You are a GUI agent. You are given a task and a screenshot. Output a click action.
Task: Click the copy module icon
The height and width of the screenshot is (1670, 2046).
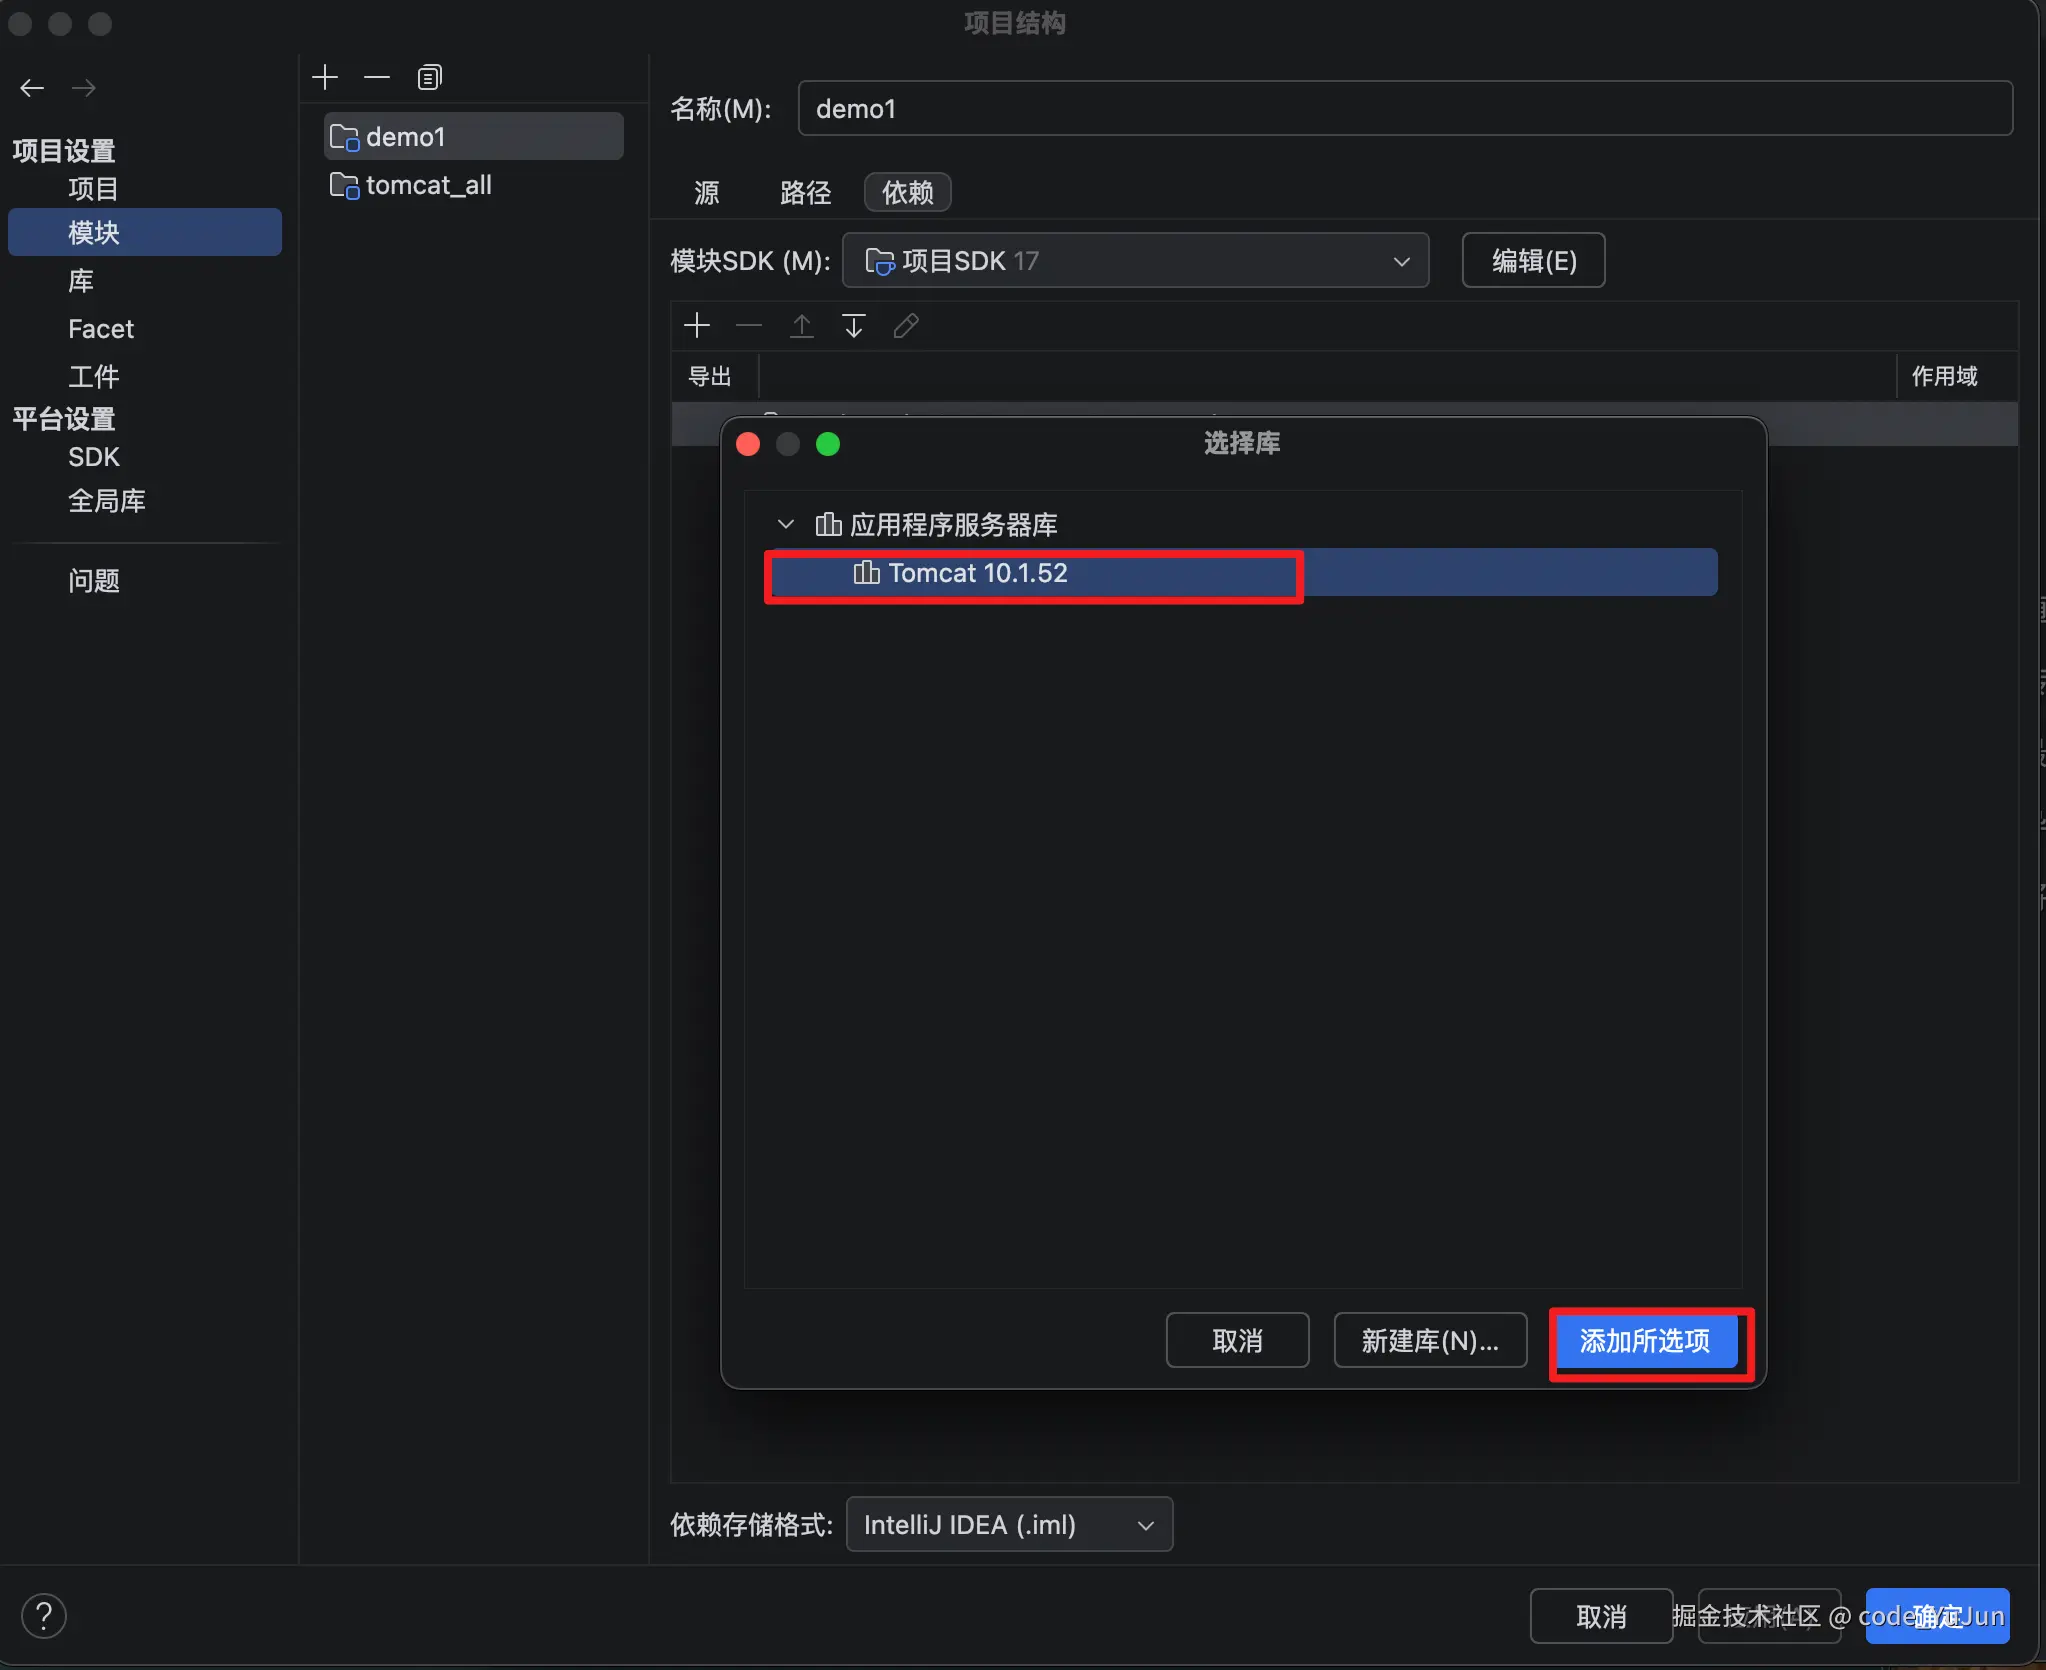[x=429, y=77]
